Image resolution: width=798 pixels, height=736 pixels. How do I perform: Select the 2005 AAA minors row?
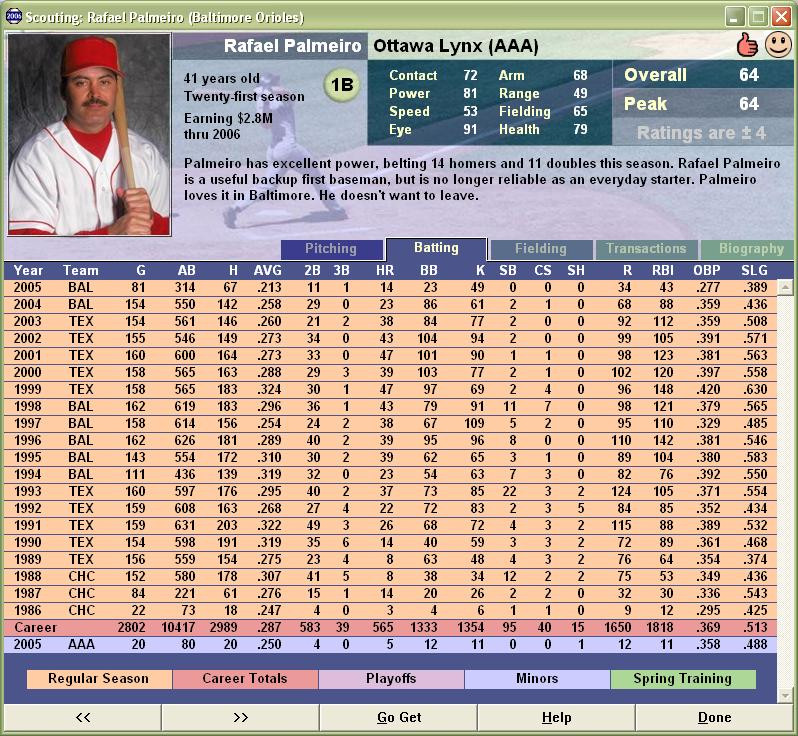(x=390, y=644)
